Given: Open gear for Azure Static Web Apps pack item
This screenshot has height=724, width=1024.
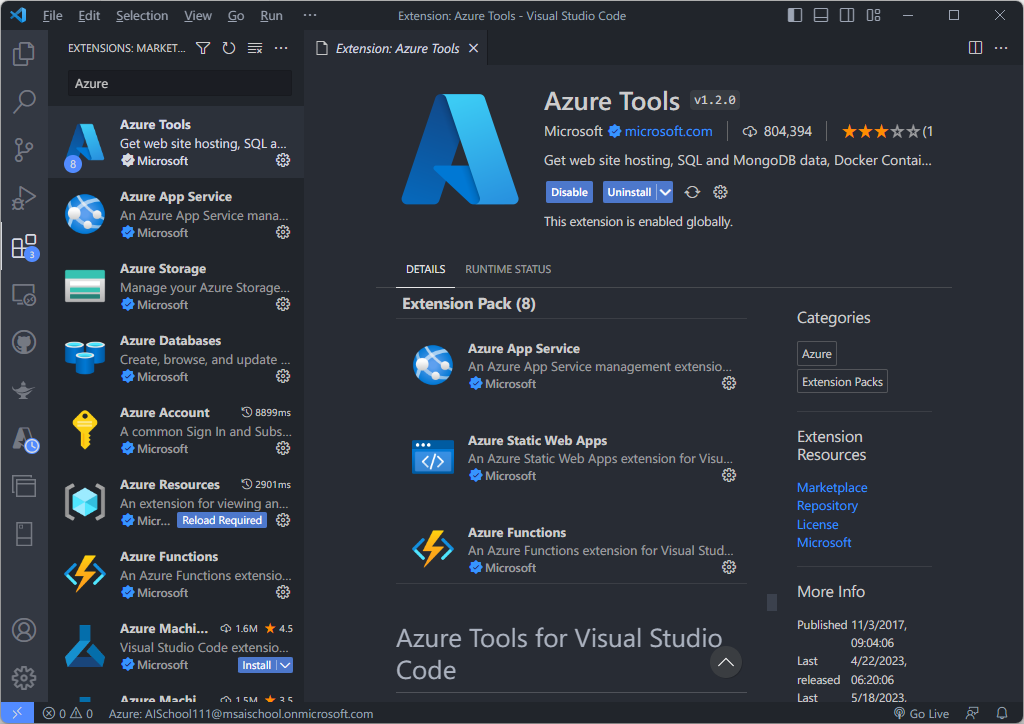Looking at the screenshot, I should coord(729,475).
